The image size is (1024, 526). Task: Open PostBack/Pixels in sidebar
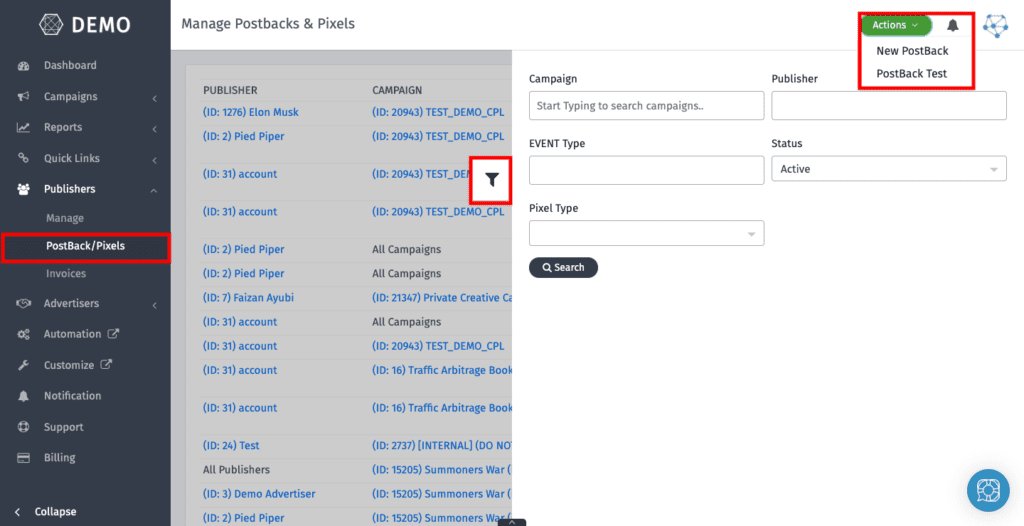click(85, 246)
